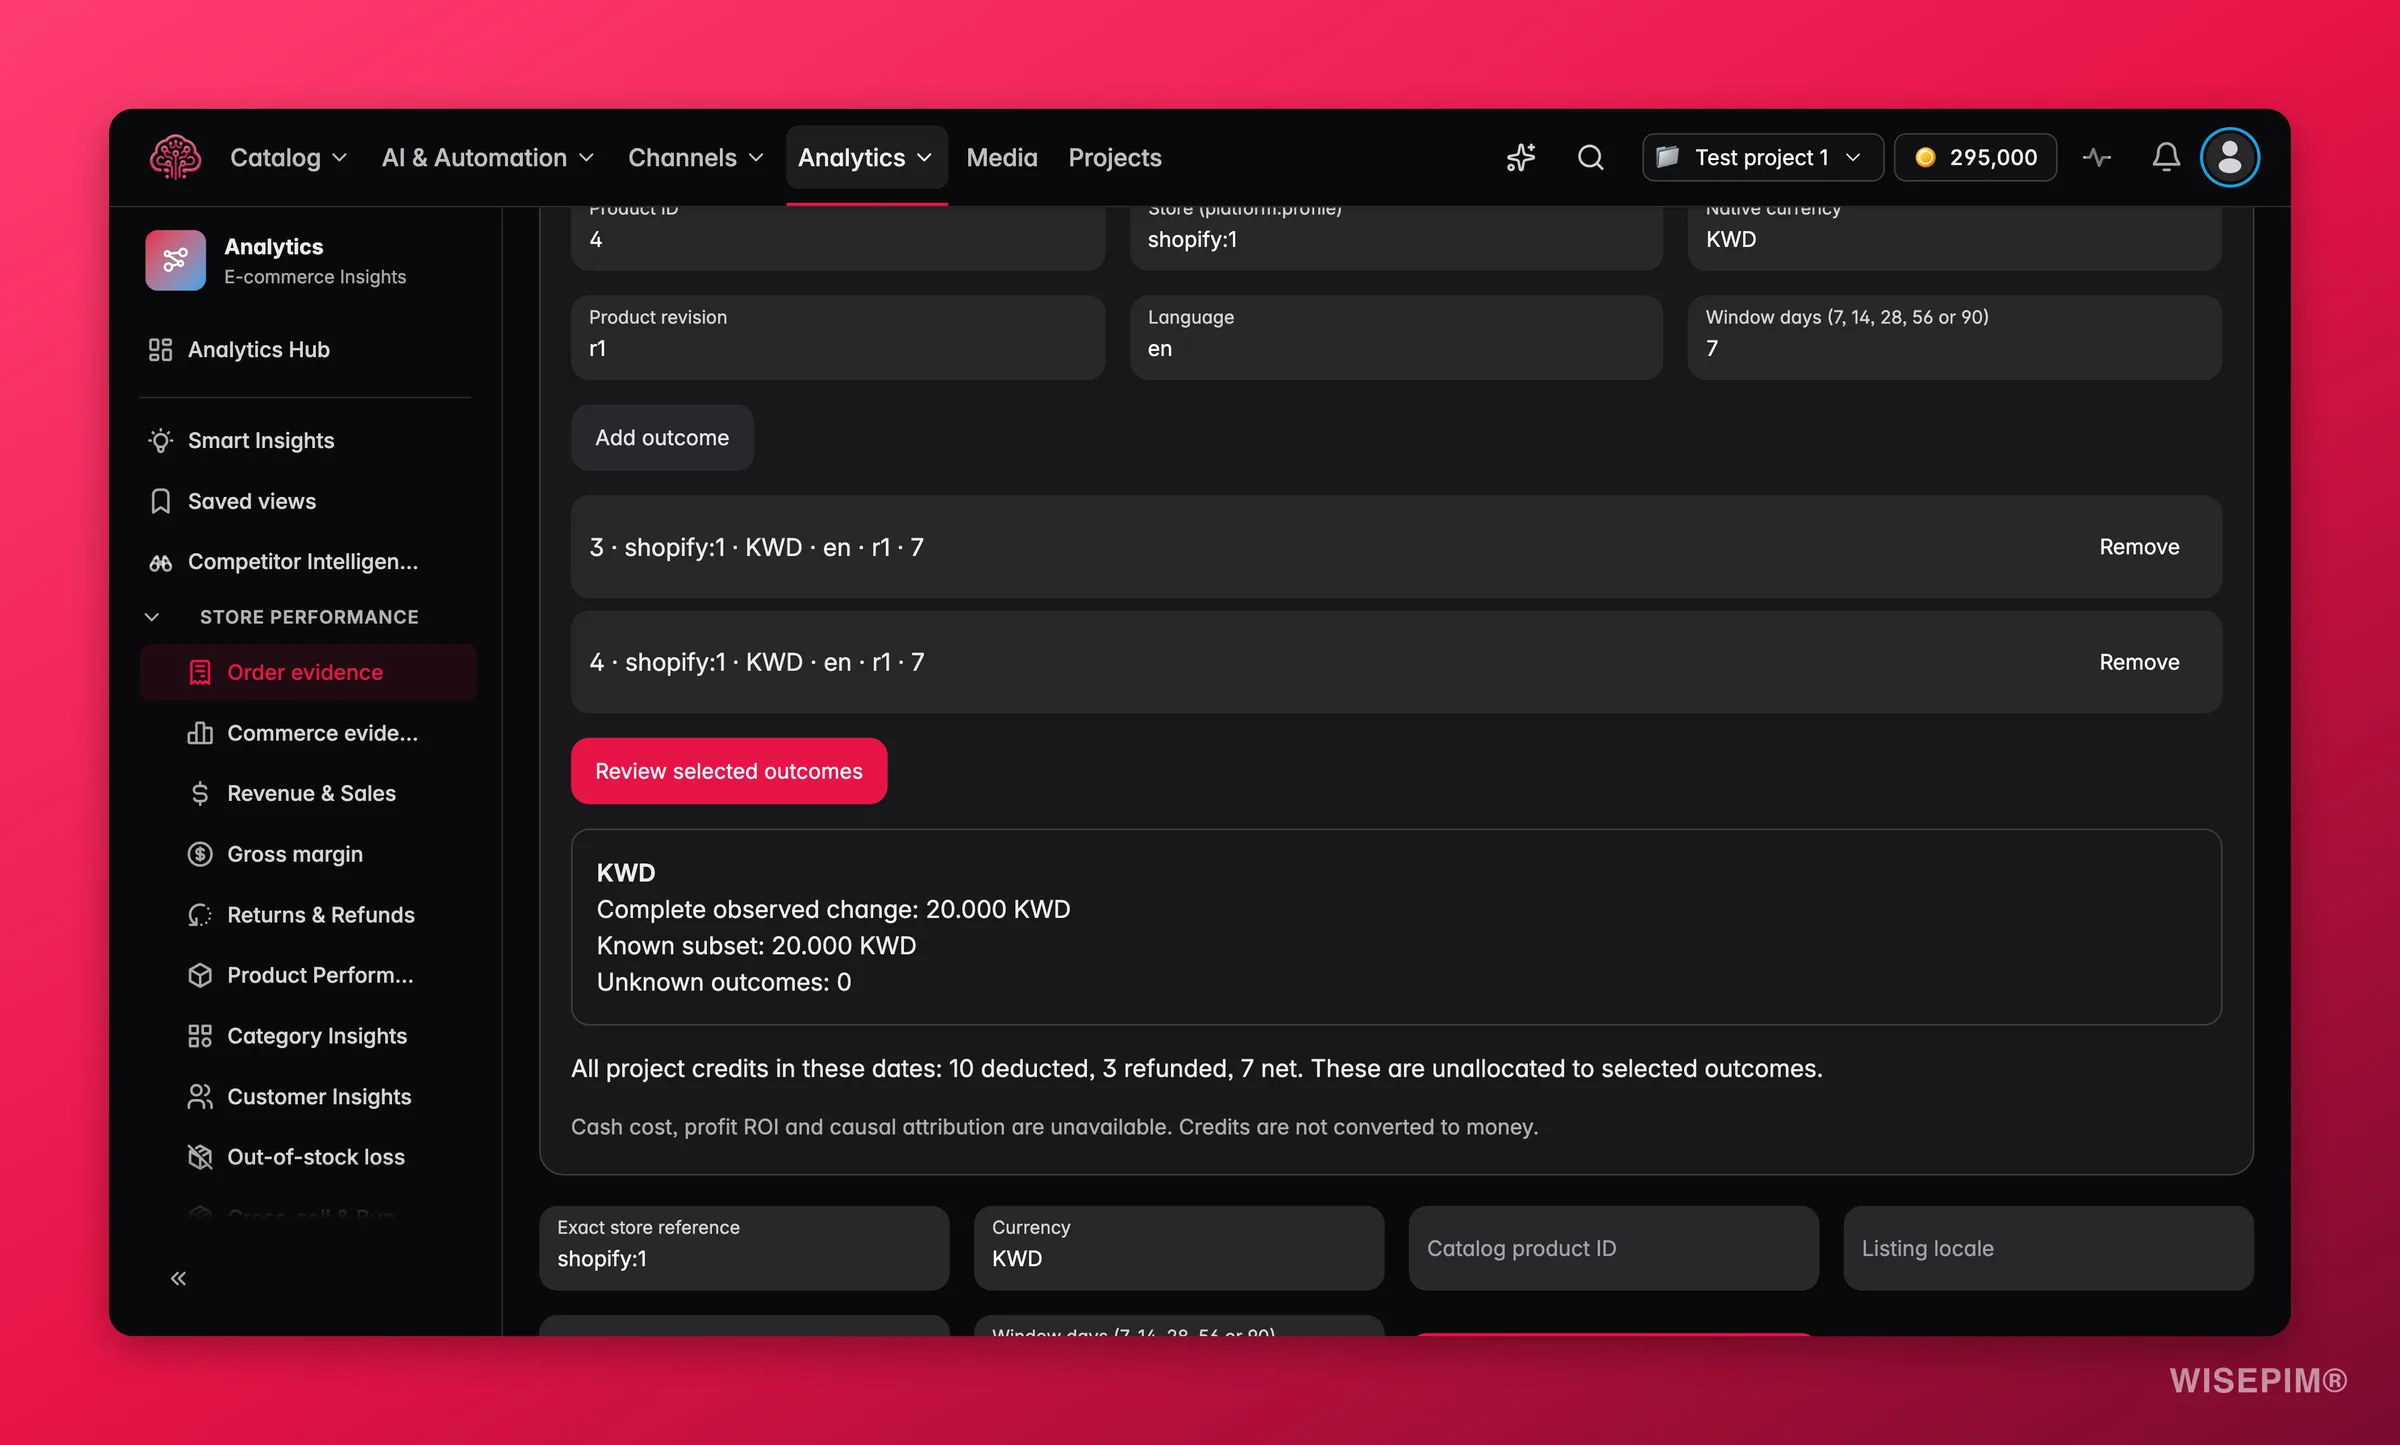This screenshot has height=1445, width=2400.
Task: Collapse the Store Performance section chevron
Action: click(x=152, y=617)
